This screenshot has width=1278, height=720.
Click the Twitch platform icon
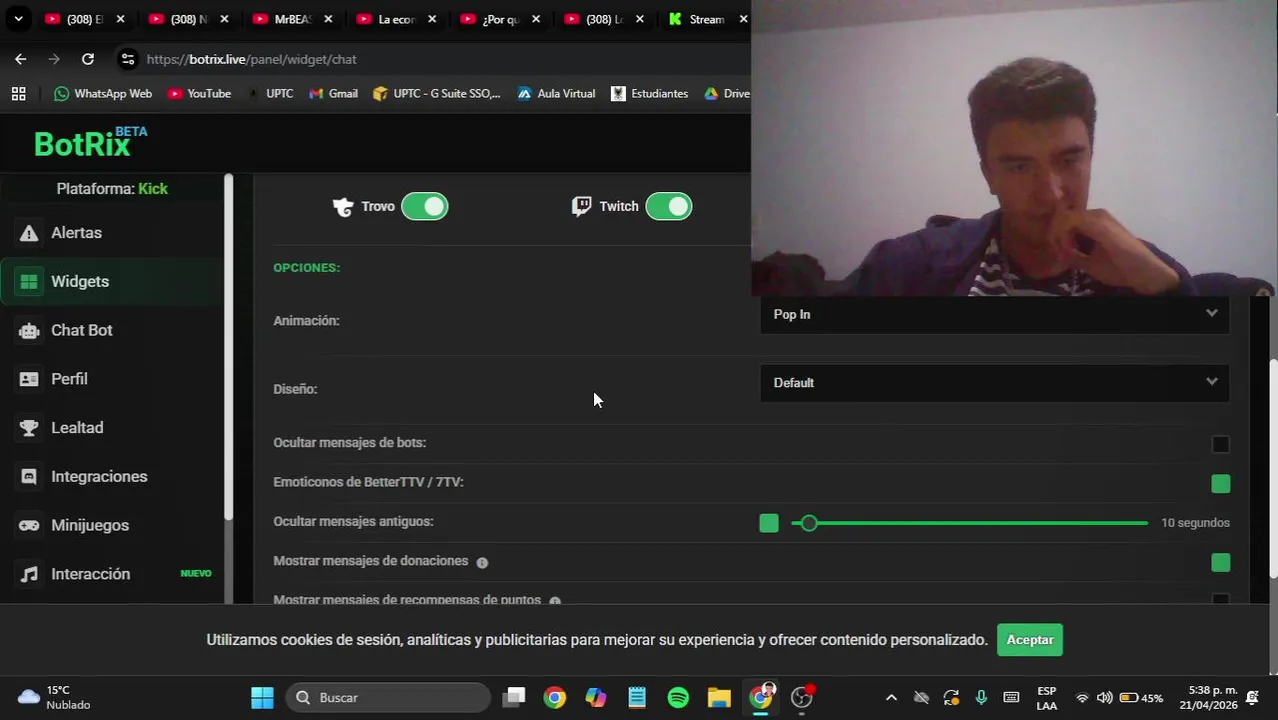(581, 207)
